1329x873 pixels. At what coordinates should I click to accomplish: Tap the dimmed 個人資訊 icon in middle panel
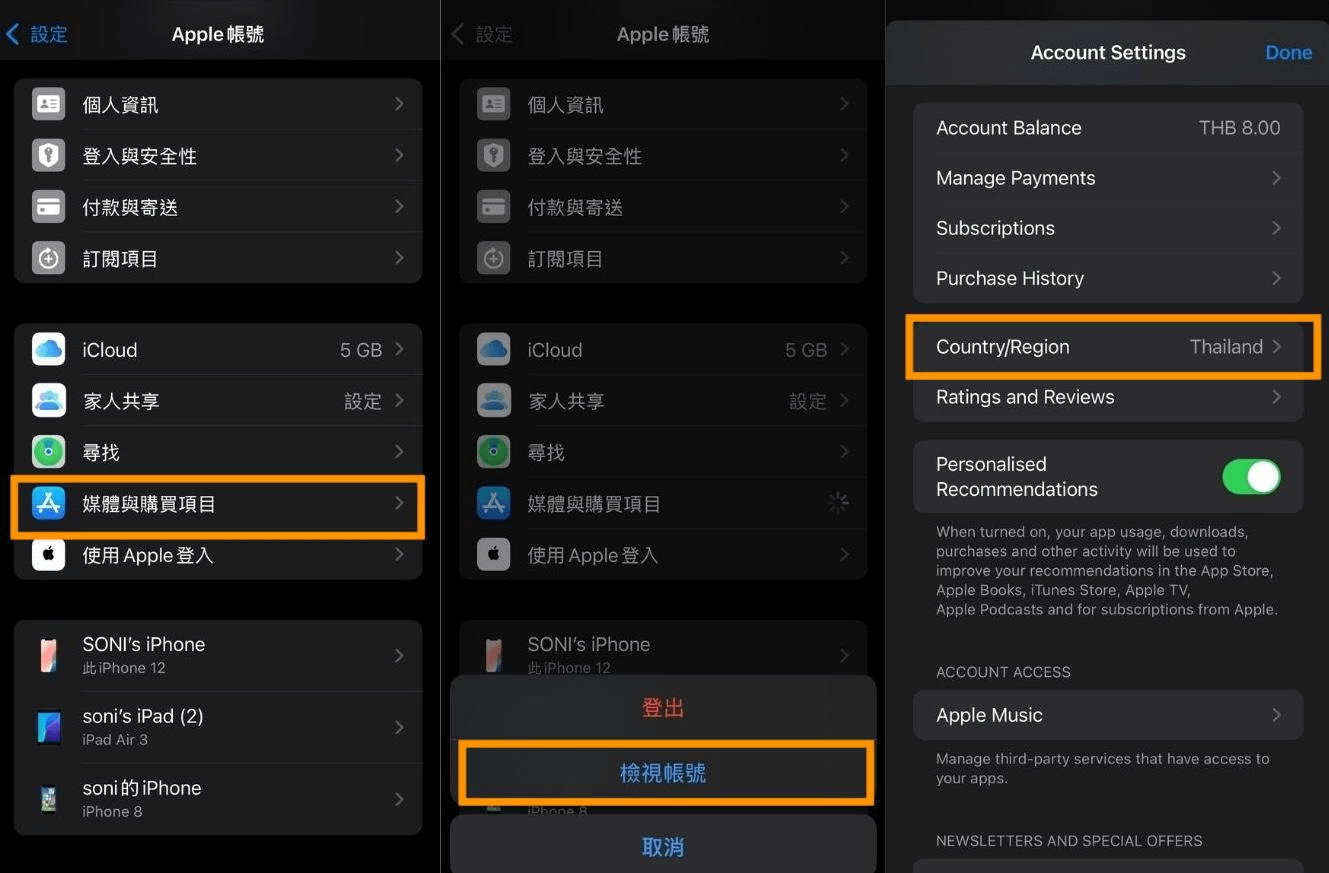click(493, 104)
